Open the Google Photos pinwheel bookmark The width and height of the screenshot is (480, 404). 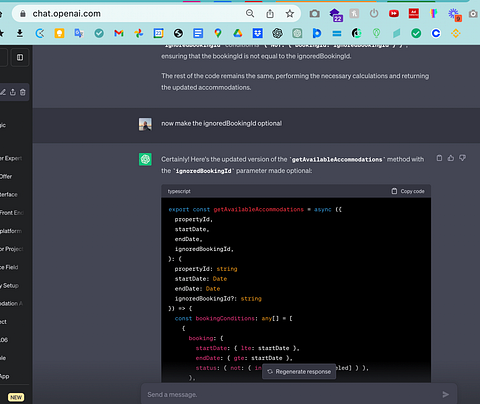(x=139, y=33)
